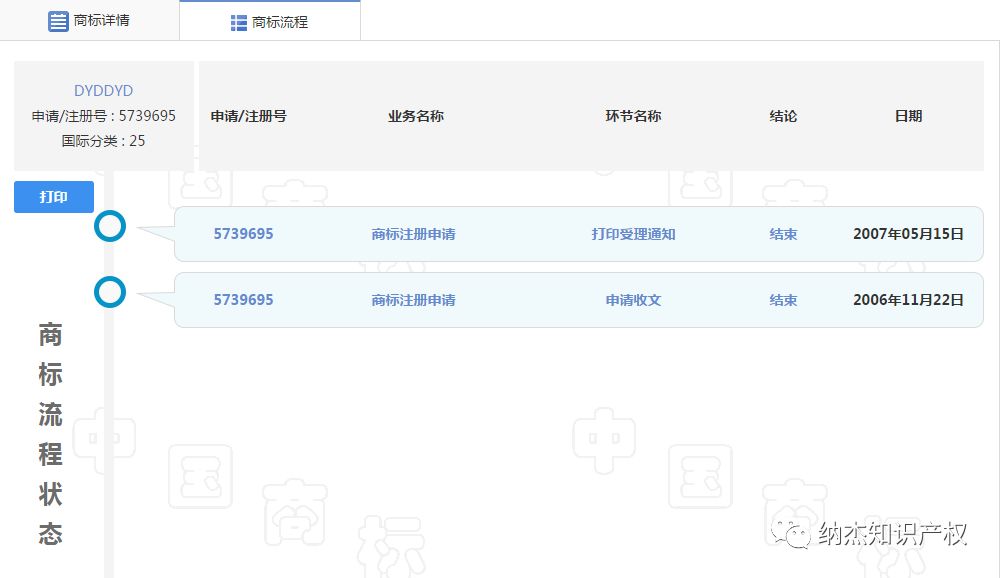Click registration number 5739695 in the second row
Image resolution: width=1000 pixels, height=578 pixels.
(x=243, y=299)
